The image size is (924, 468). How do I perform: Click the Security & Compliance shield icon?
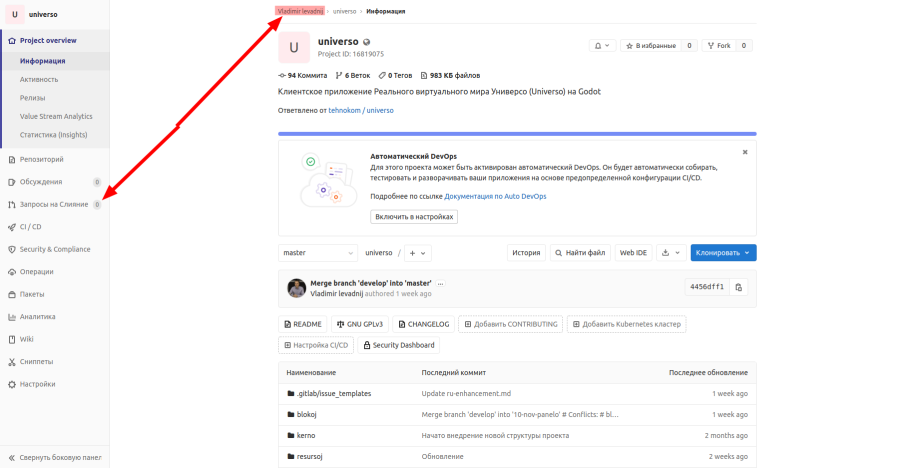[x=12, y=249]
